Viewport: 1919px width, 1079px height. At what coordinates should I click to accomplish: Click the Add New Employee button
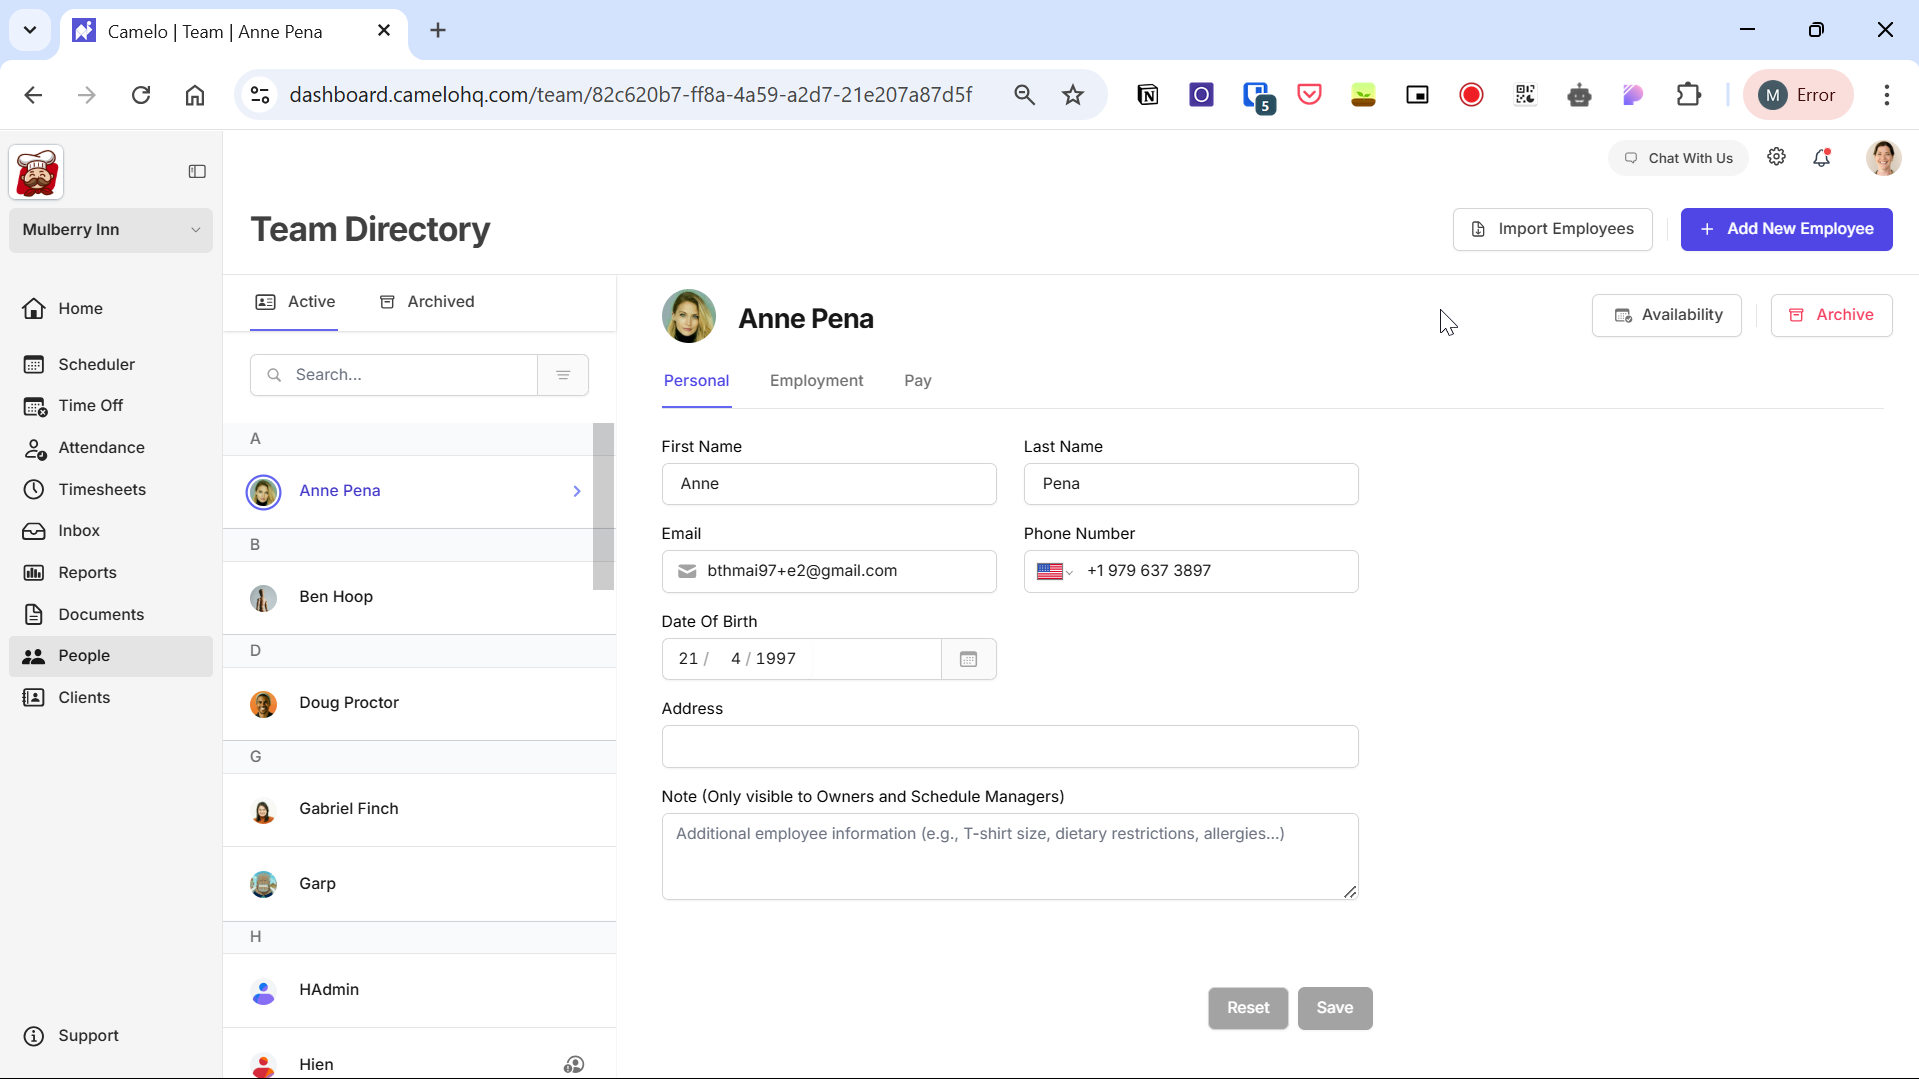(x=1786, y=229)
